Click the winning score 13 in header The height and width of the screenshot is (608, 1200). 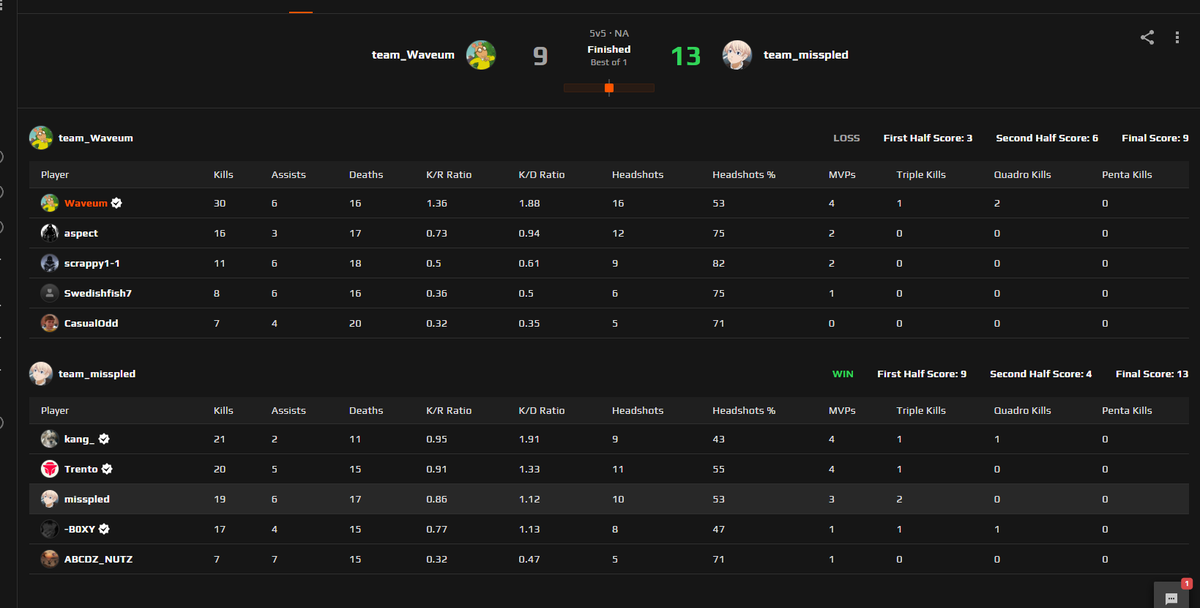click(686, 56)
